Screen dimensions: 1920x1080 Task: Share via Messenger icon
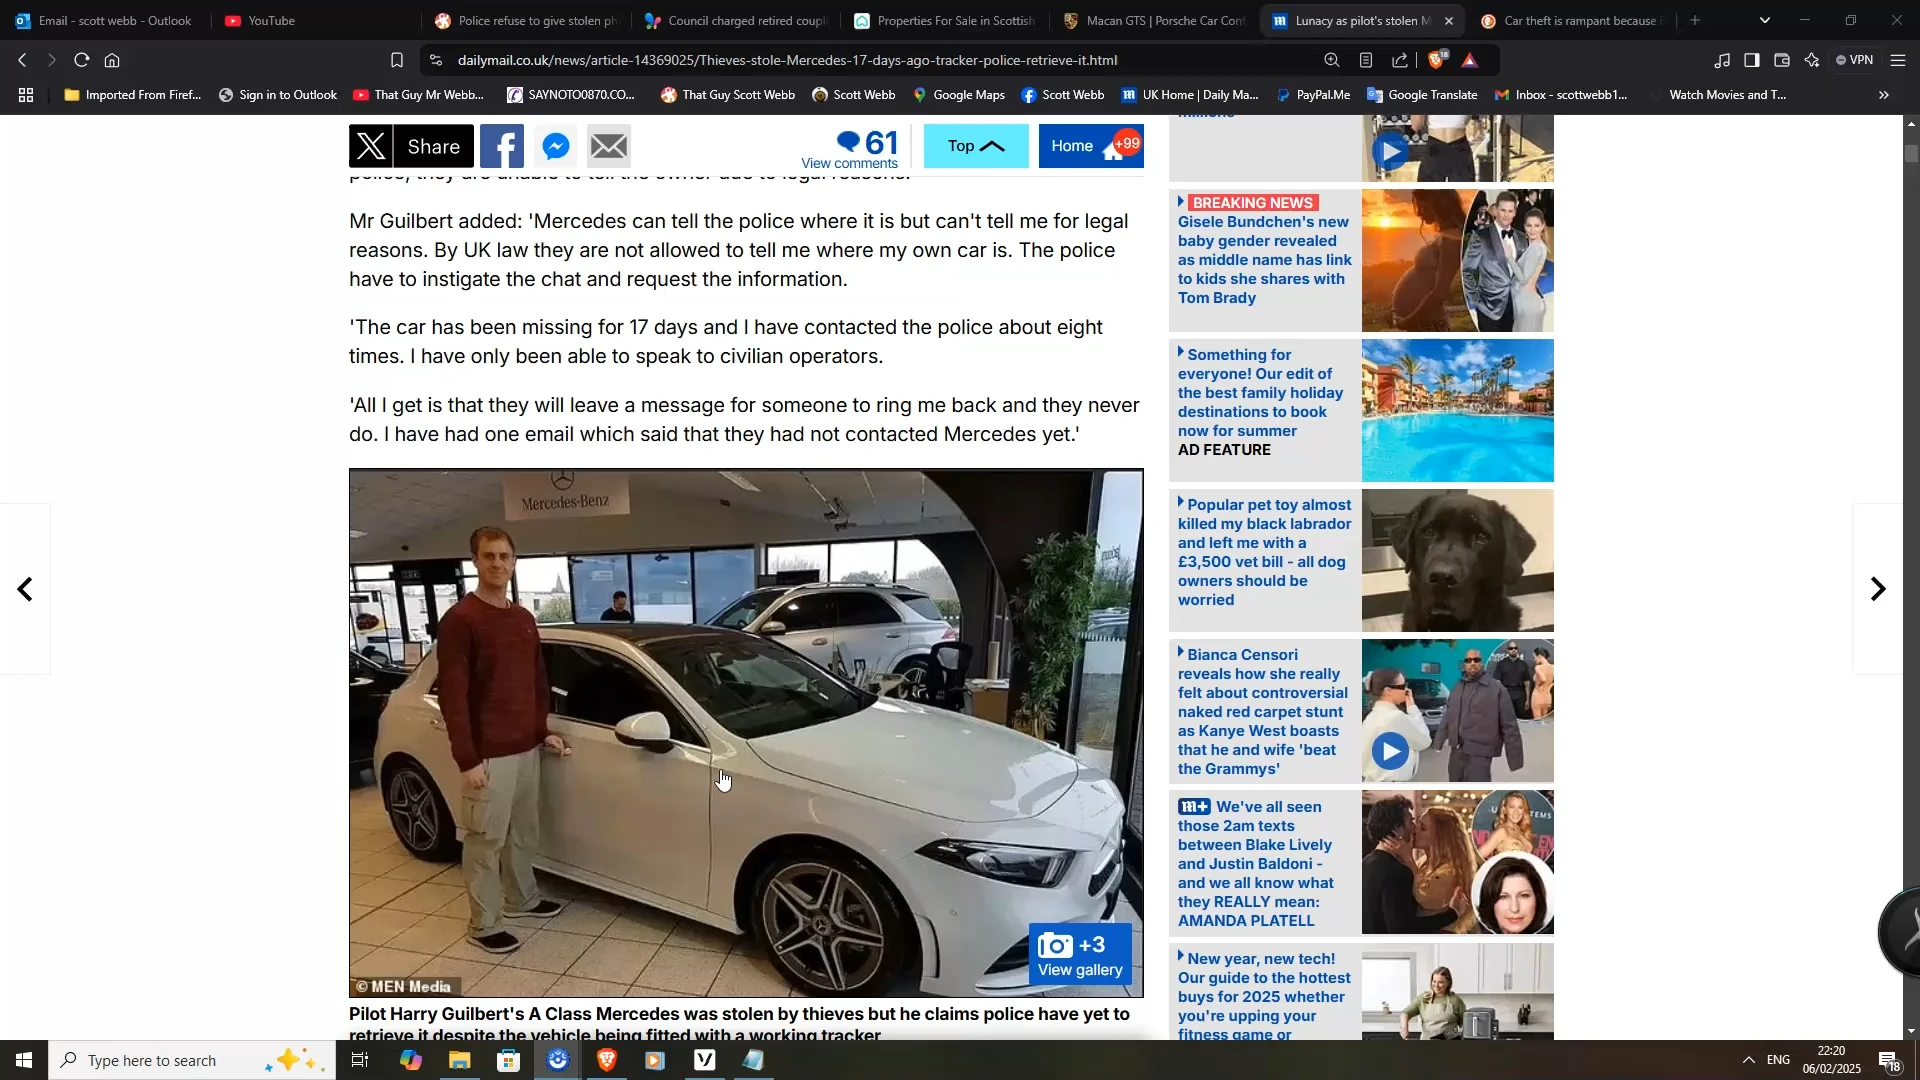tap(556, 146)
